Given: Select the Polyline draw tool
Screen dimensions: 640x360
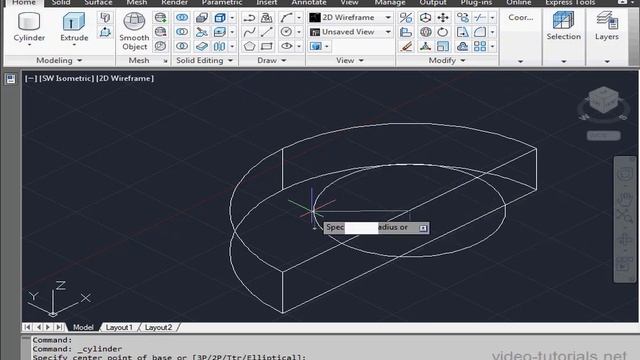Looking at the screenshot, I should (249, 18).
